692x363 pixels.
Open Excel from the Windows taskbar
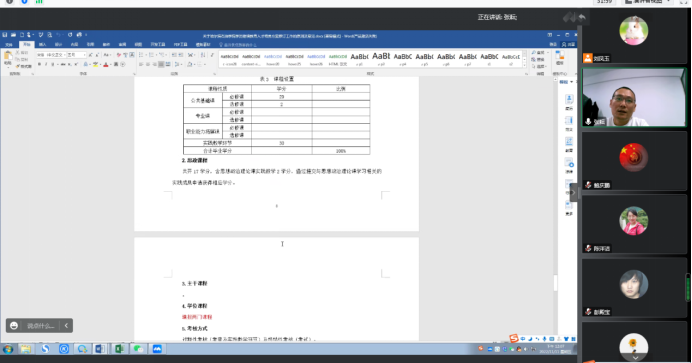[x=119, y=349]
